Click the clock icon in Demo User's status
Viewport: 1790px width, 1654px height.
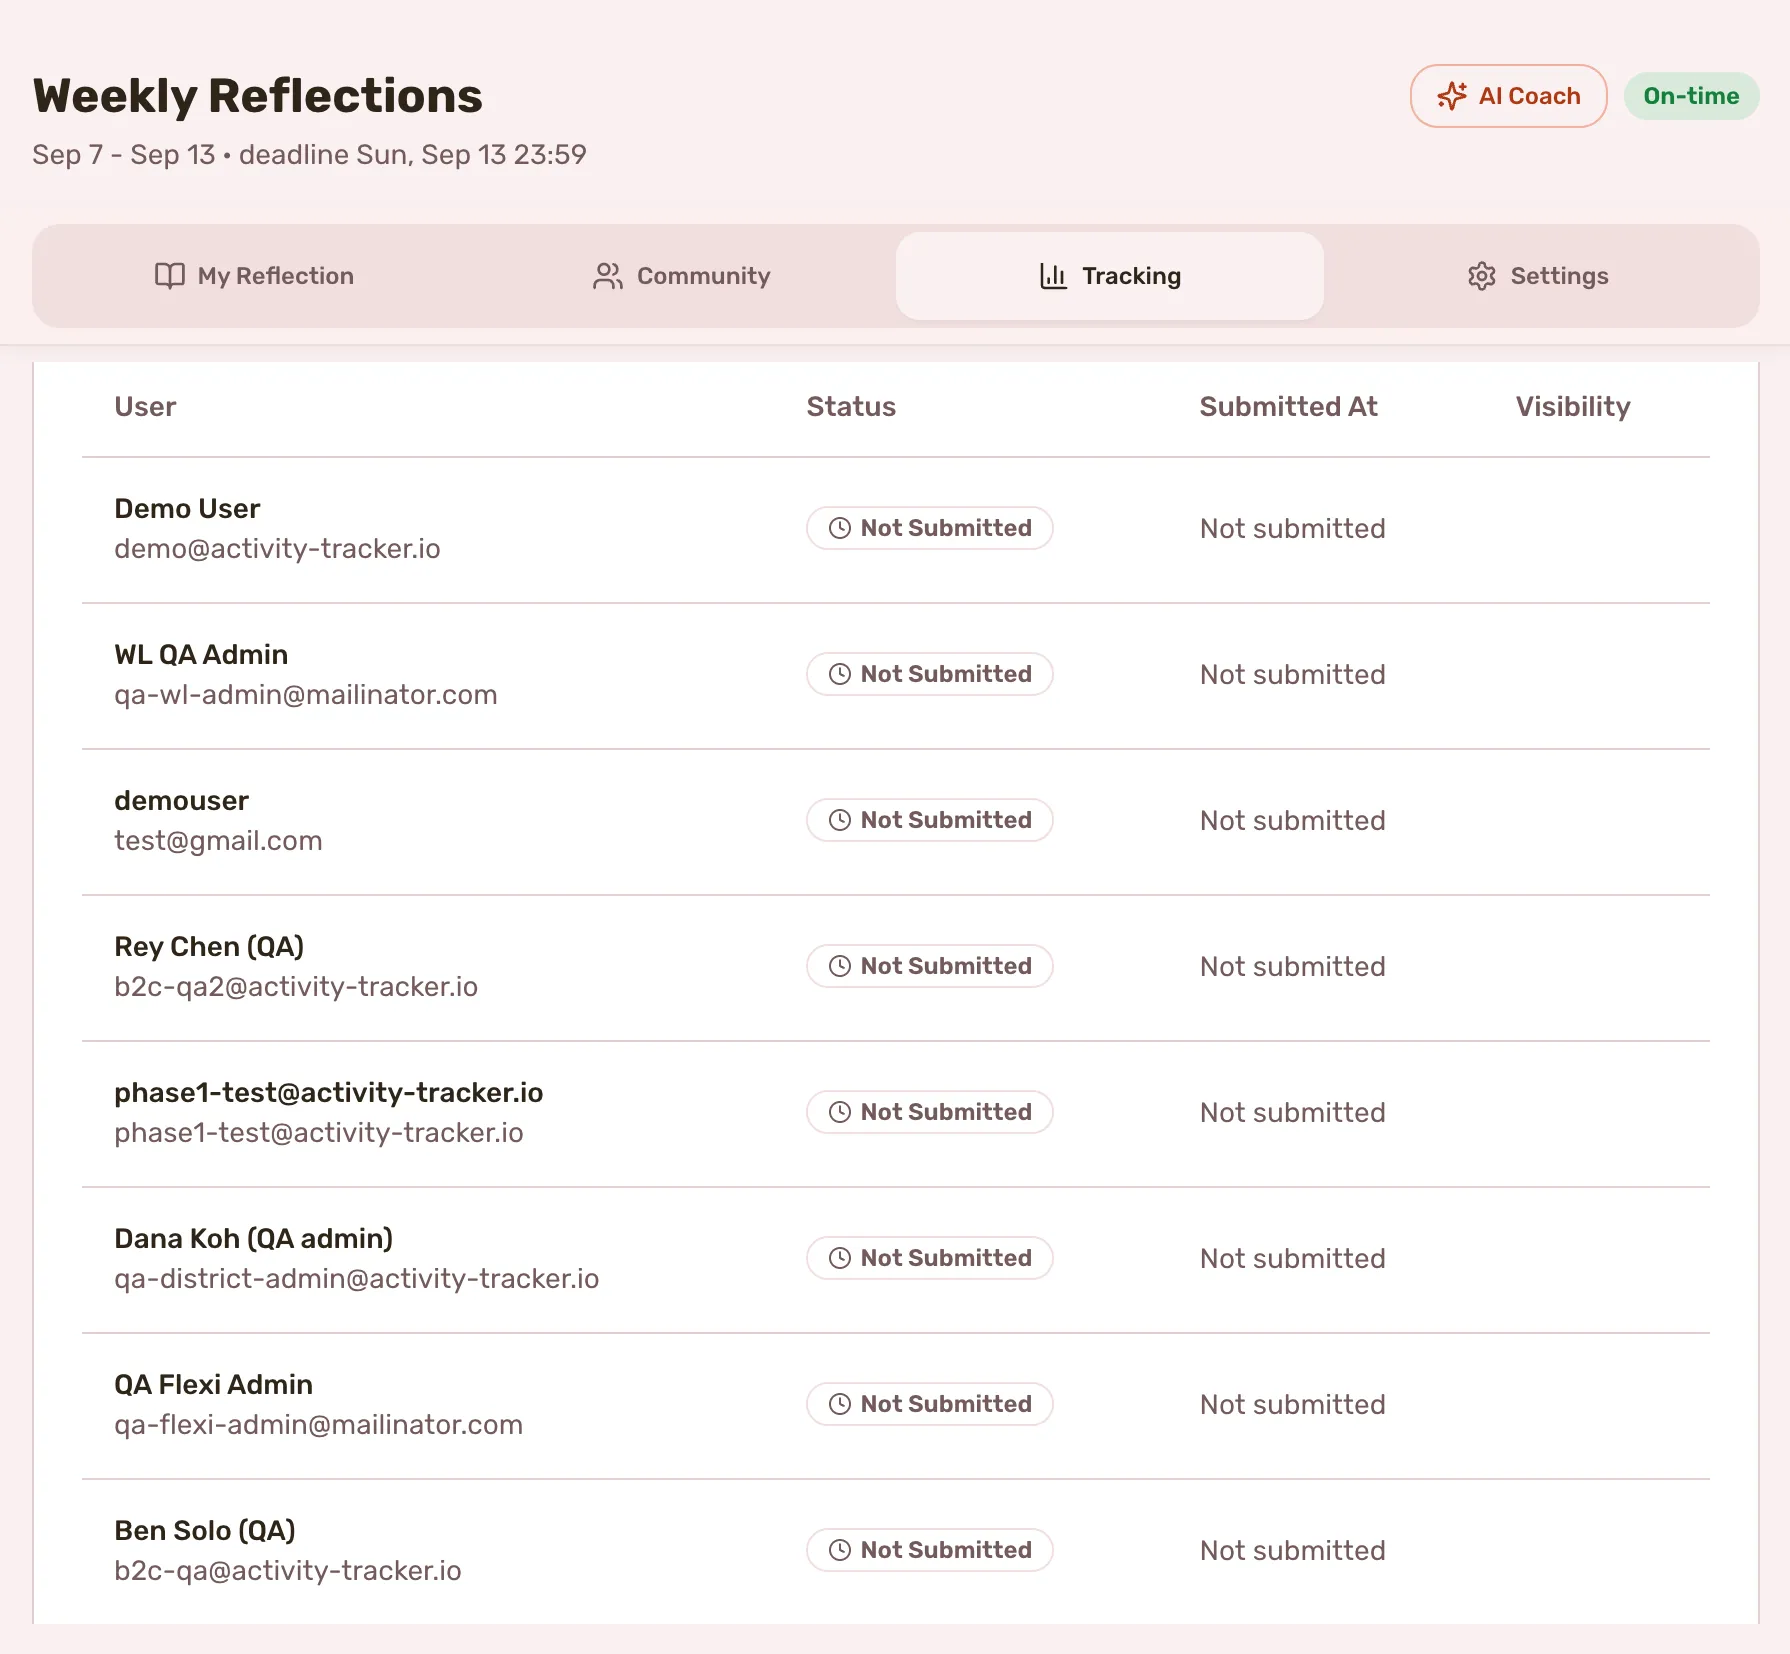click(840, 528)
